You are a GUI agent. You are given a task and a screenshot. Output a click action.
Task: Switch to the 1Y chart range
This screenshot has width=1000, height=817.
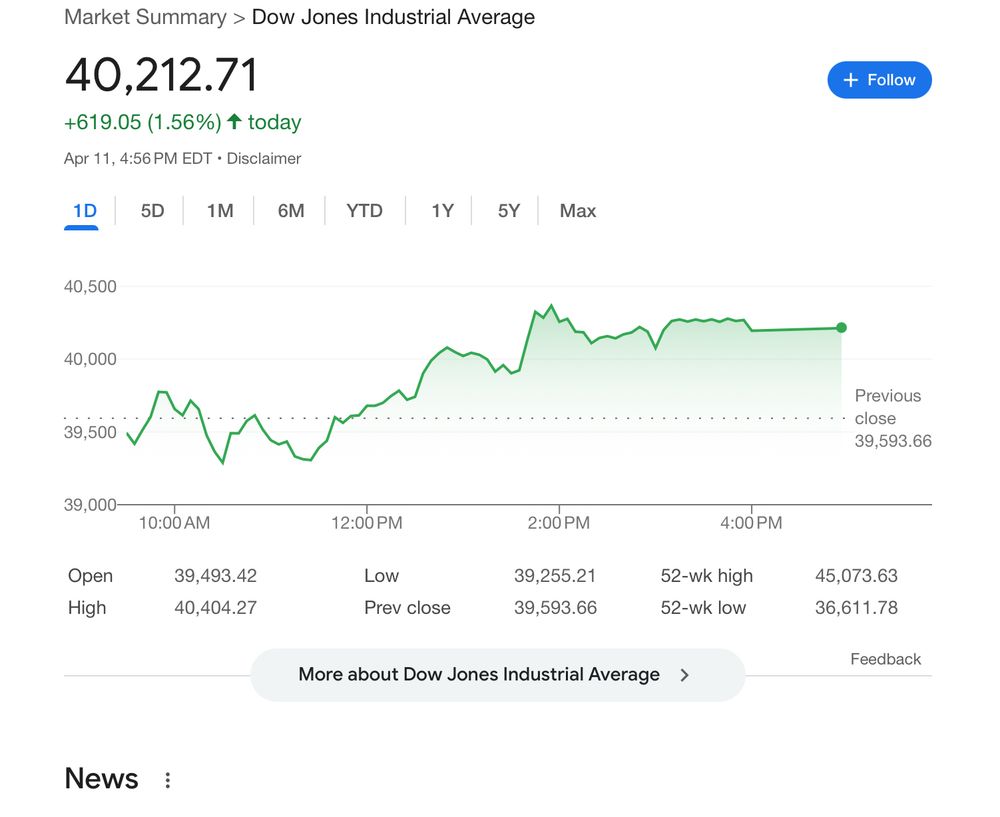[442, 211]
